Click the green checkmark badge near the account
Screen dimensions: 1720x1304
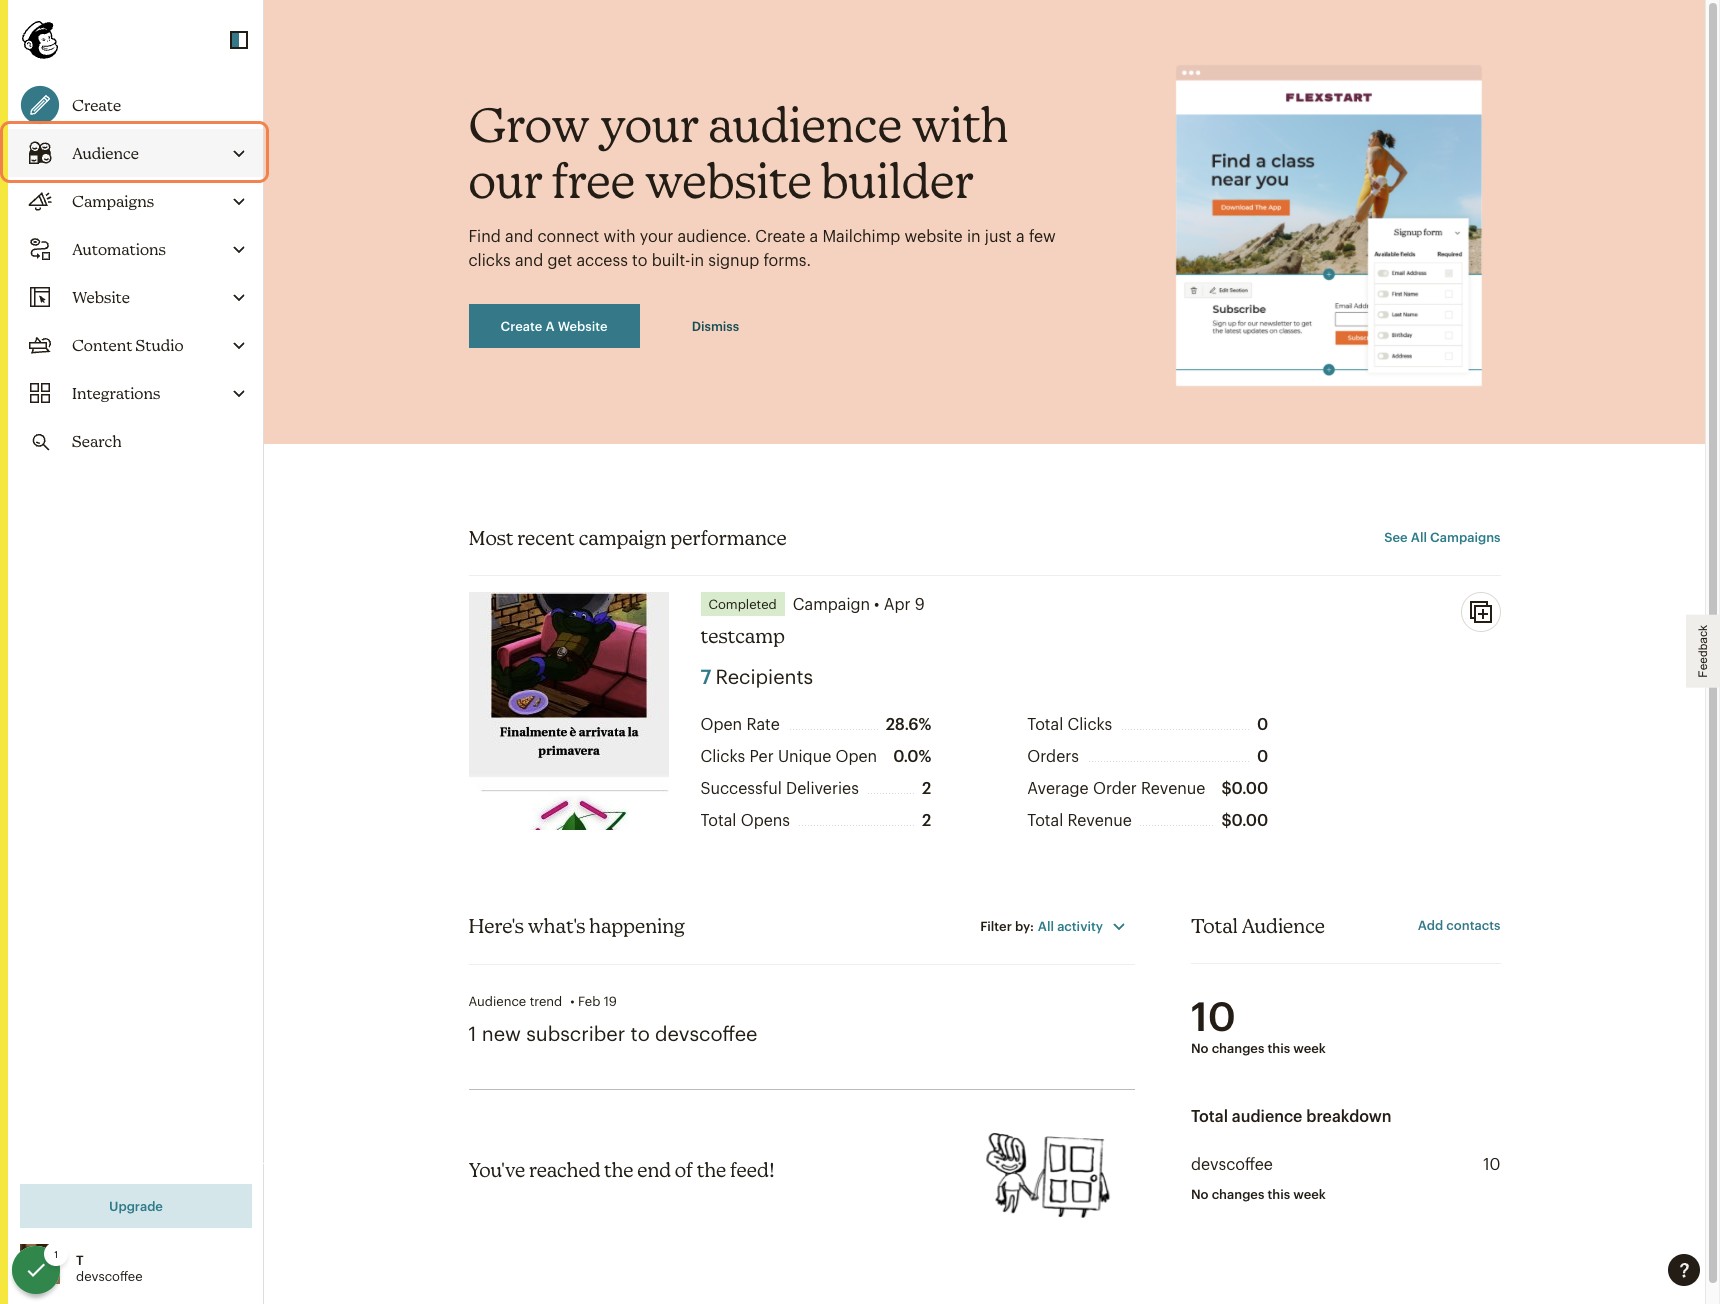(x=36, y=1270)
